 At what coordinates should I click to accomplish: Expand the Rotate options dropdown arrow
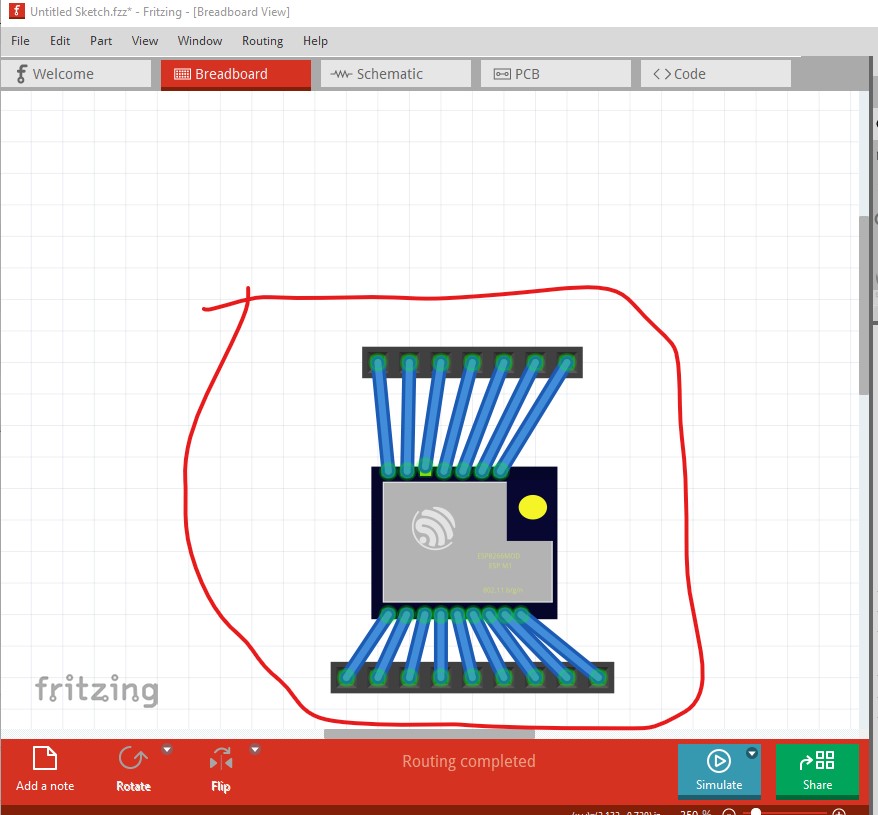(167, 749)
